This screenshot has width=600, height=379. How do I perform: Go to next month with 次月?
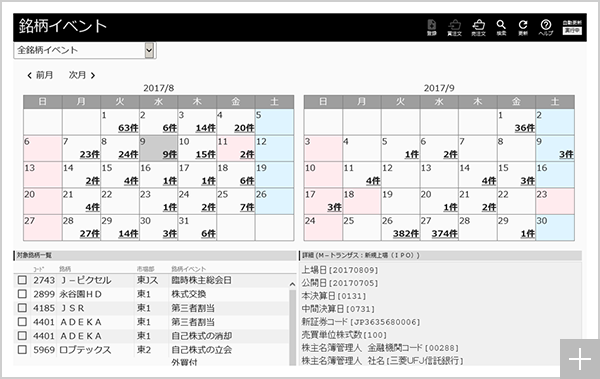click(82, 75)
